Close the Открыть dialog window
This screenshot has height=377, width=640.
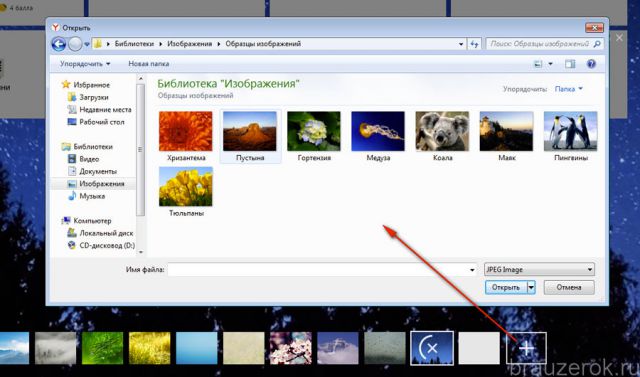click(x=594, y=28)
